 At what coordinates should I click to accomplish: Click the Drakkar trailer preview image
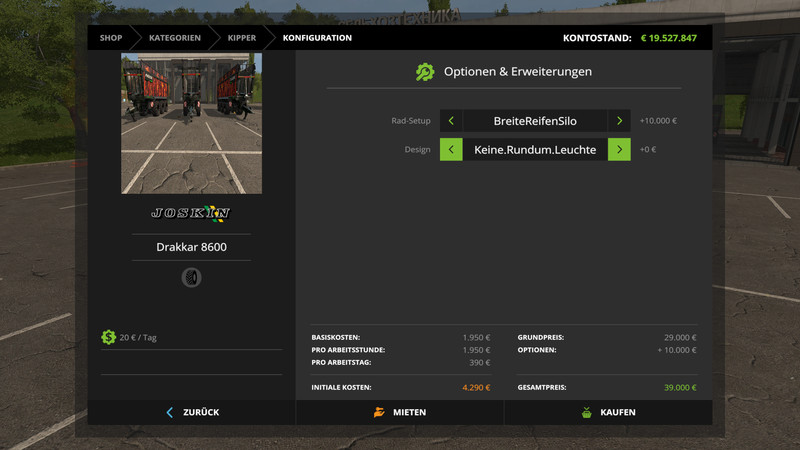[191, 123]
